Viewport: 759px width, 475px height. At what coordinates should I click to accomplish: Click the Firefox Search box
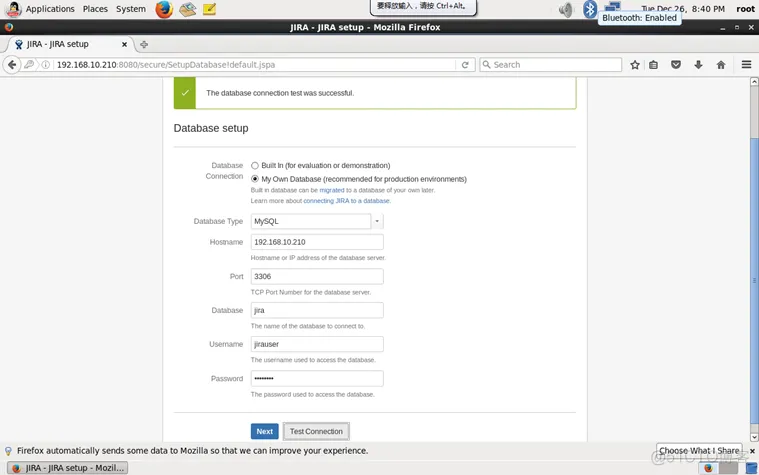[550, 64]
